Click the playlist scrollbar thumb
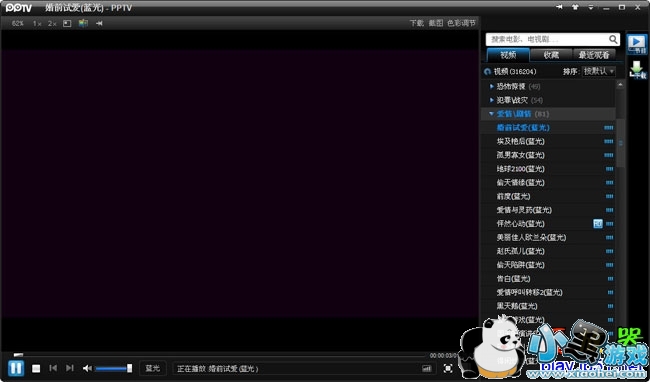The image size is (650, 382). coord(620,143)
